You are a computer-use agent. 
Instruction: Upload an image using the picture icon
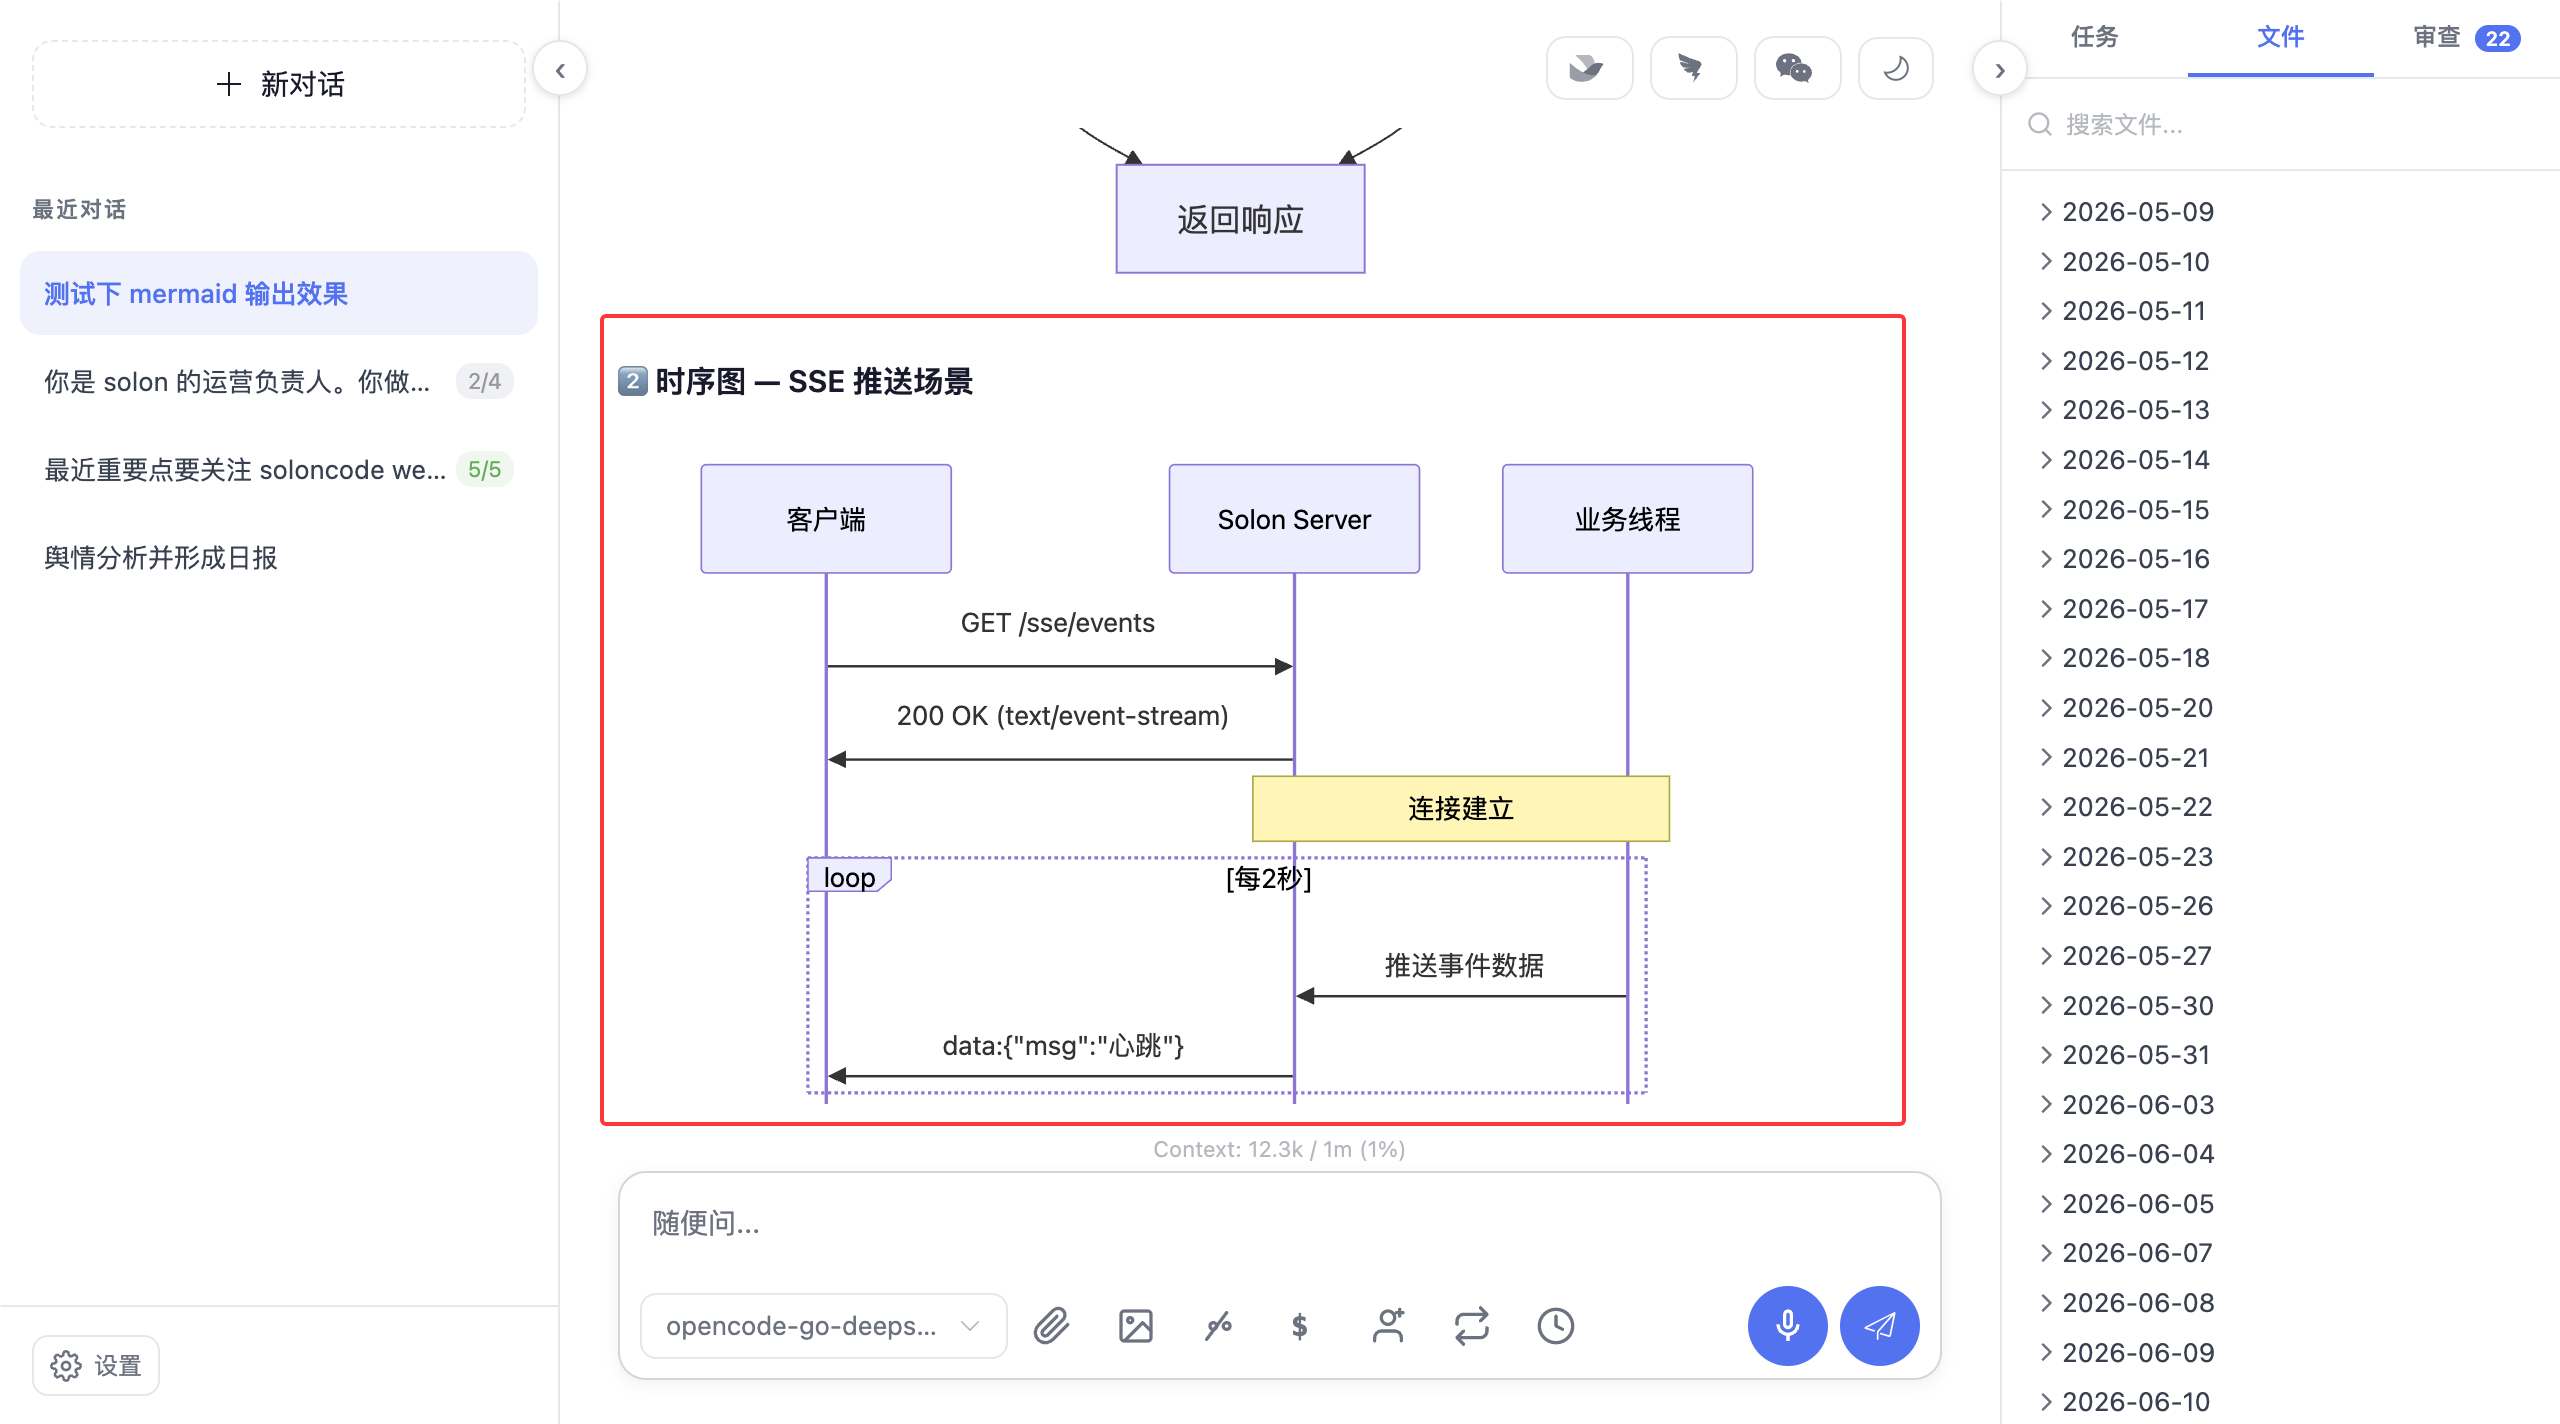click(x=1135, y=1326)
